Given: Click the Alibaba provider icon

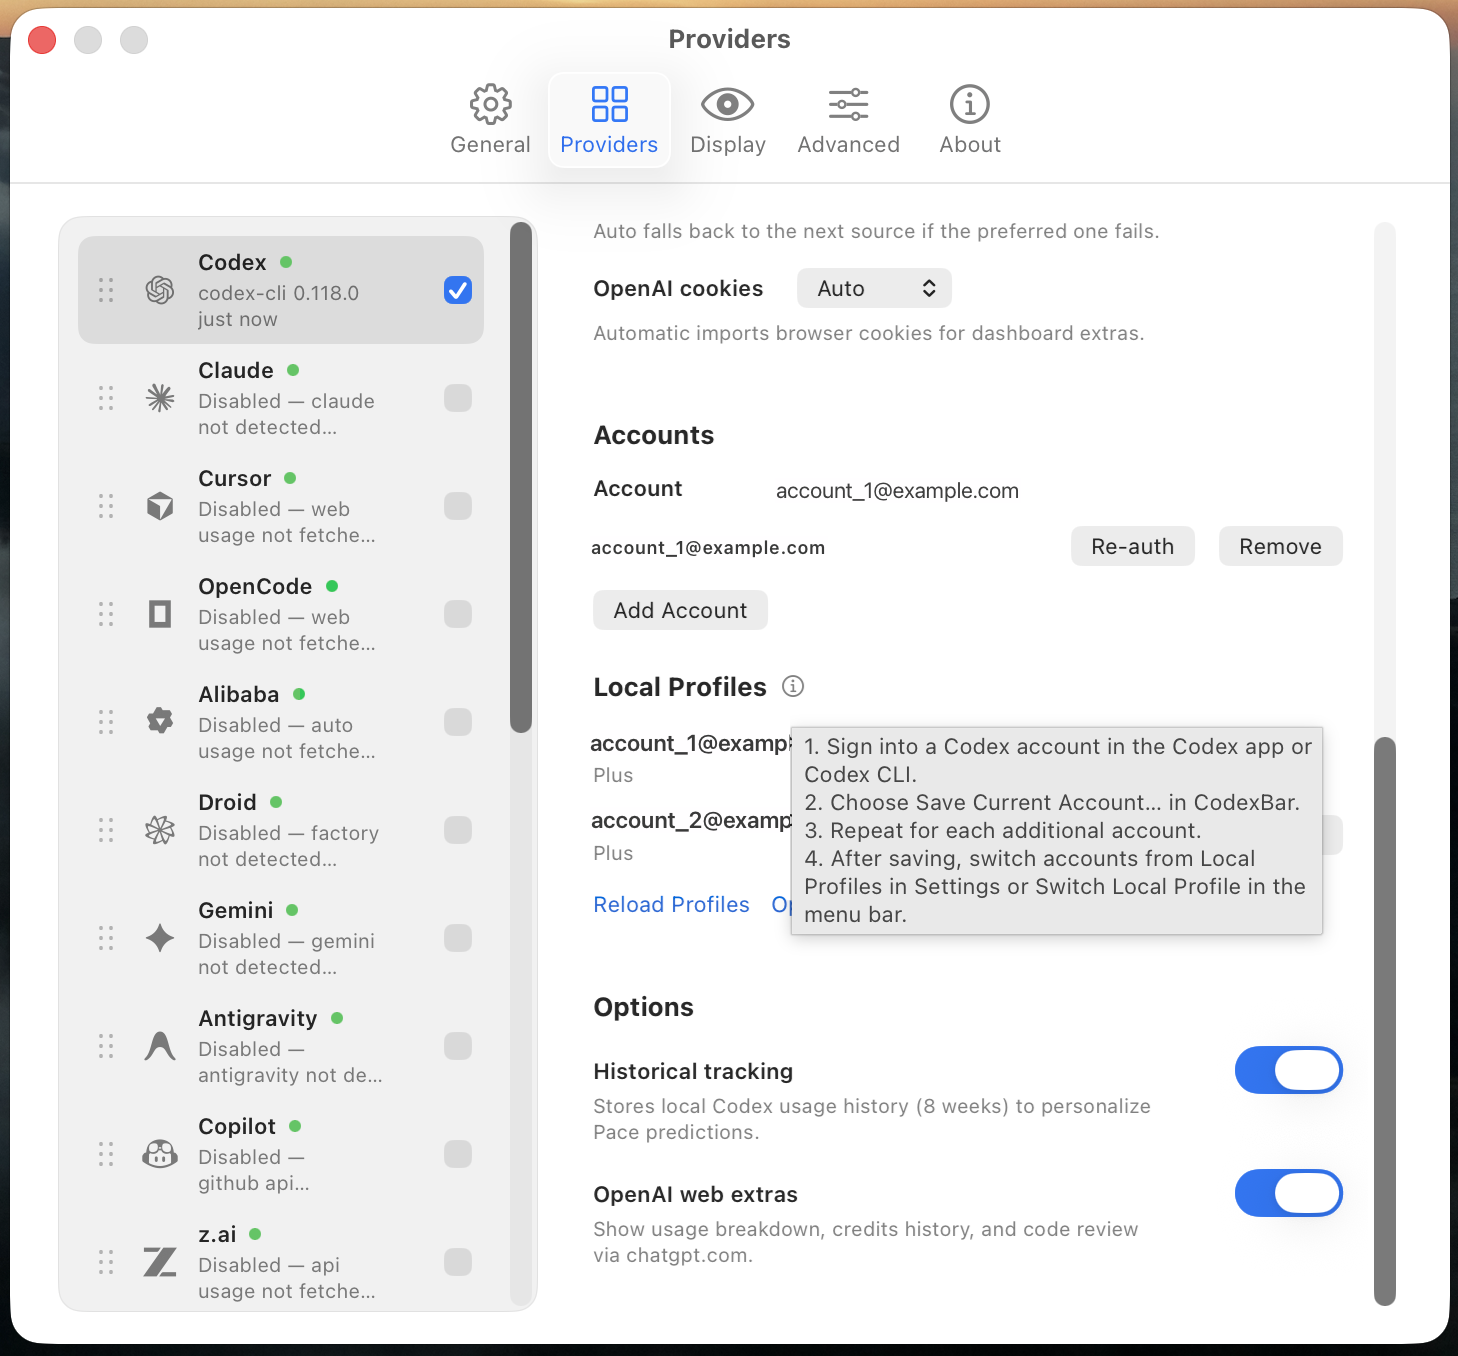Looking at the screenshot, I should point(160,721).
